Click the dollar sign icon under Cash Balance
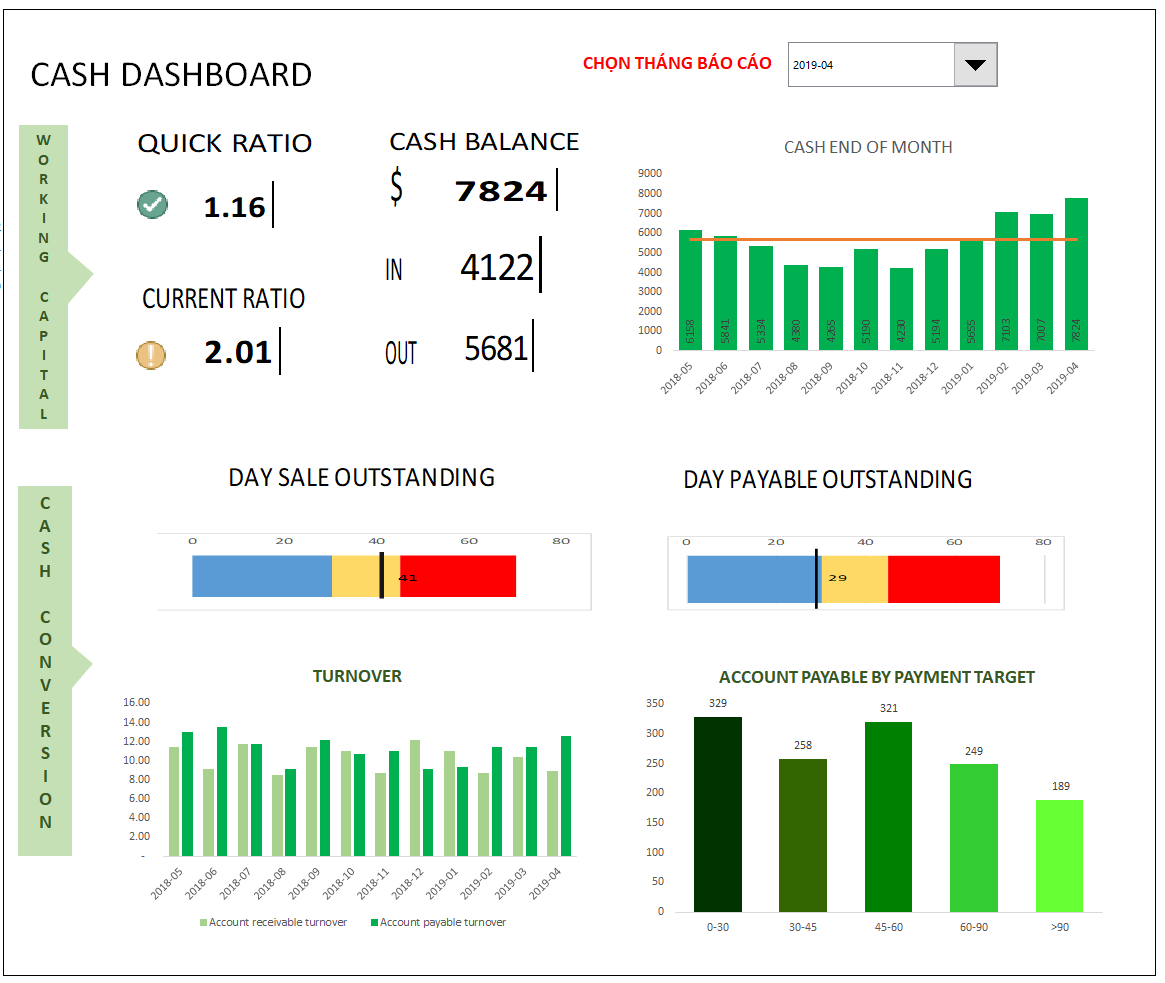The height and width of the screenshot is (983, 1165). (x=396, y=188)
